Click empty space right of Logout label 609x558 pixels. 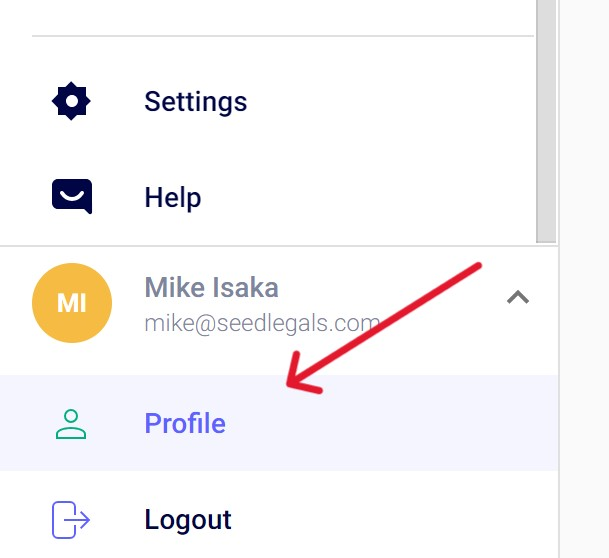tap(400, 519)
